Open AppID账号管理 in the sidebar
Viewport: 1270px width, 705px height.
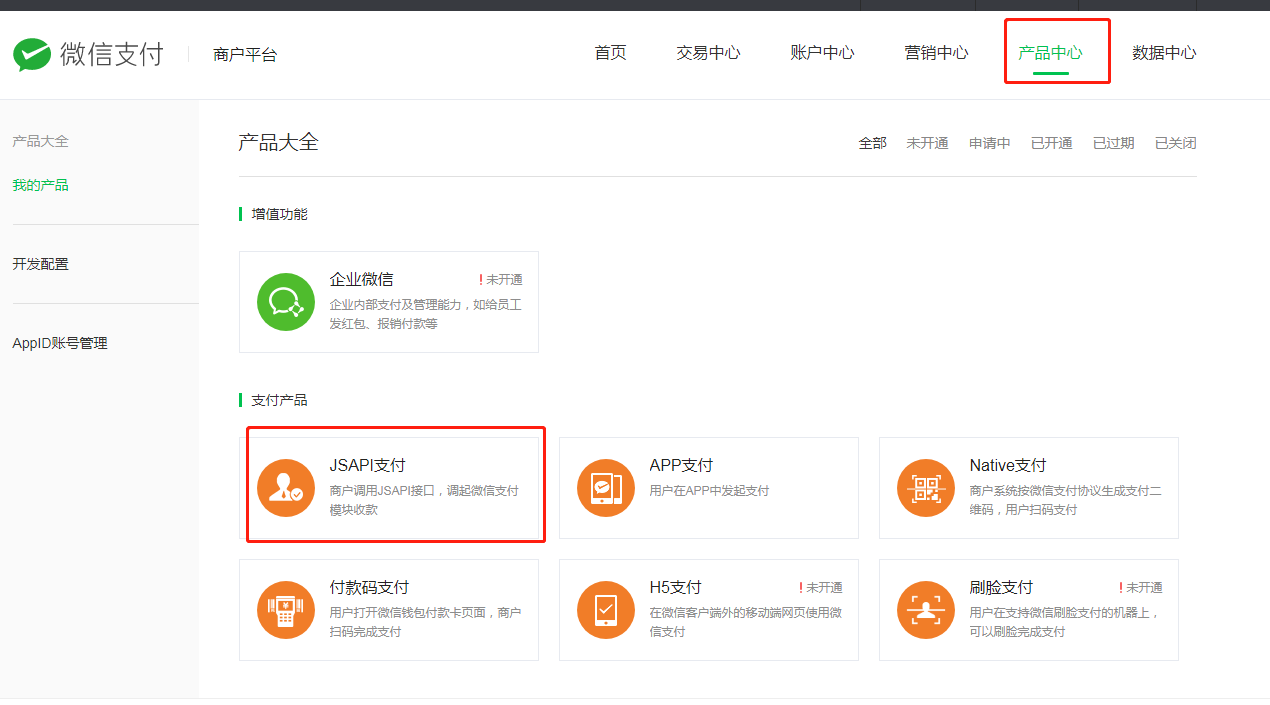click(x=59, y=343)
